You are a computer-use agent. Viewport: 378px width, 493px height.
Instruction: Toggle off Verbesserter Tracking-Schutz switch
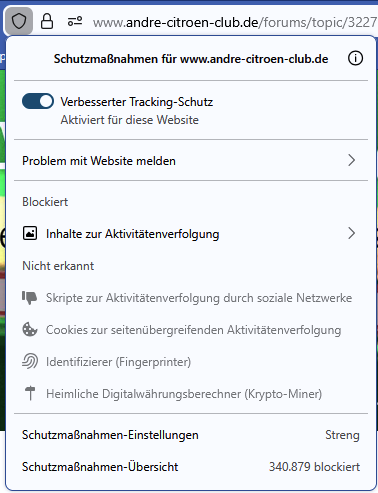pos(38,101)
